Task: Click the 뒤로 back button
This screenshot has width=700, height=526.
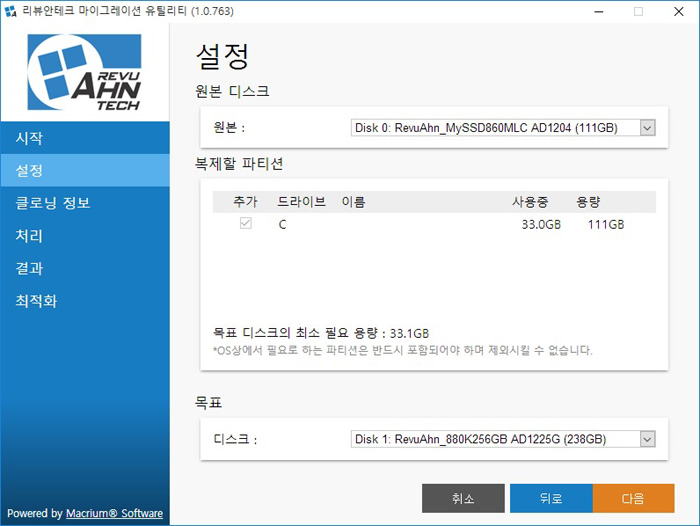Action: (x=550, y=498)
